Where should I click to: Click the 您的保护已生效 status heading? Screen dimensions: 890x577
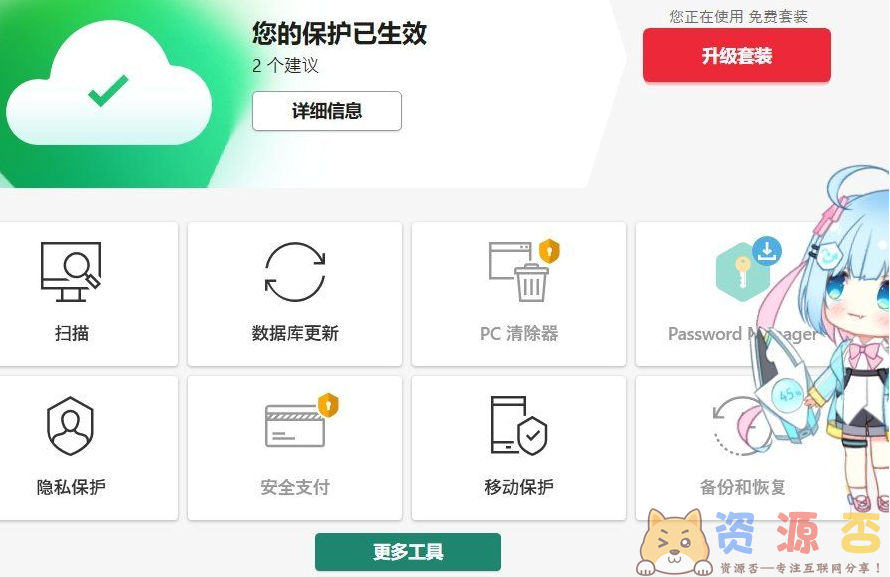click(339, 33)
